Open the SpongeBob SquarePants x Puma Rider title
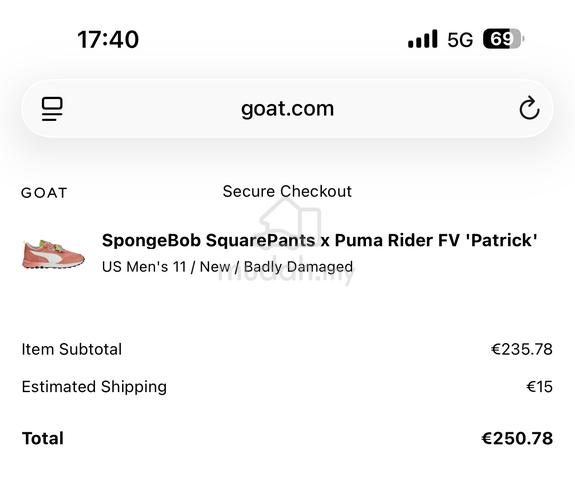The width and height of the screenshot is (575, 480). (x=319, y=241)
